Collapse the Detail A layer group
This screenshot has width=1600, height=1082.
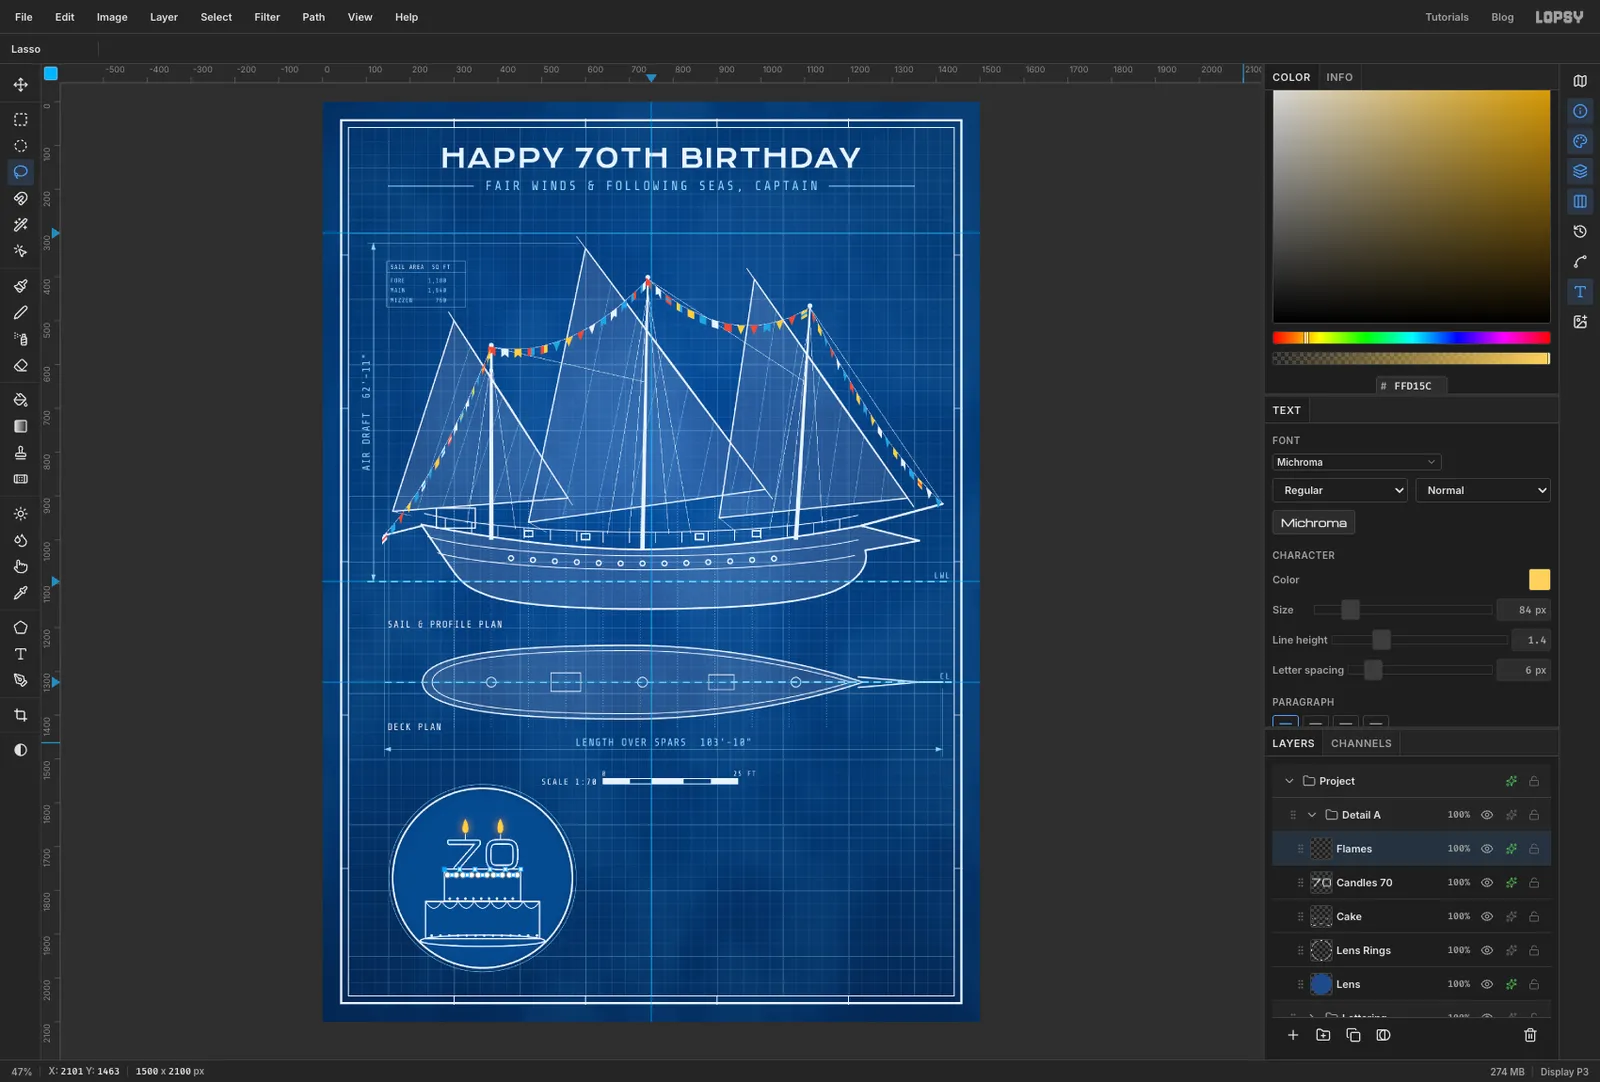tap(1312, 815)
